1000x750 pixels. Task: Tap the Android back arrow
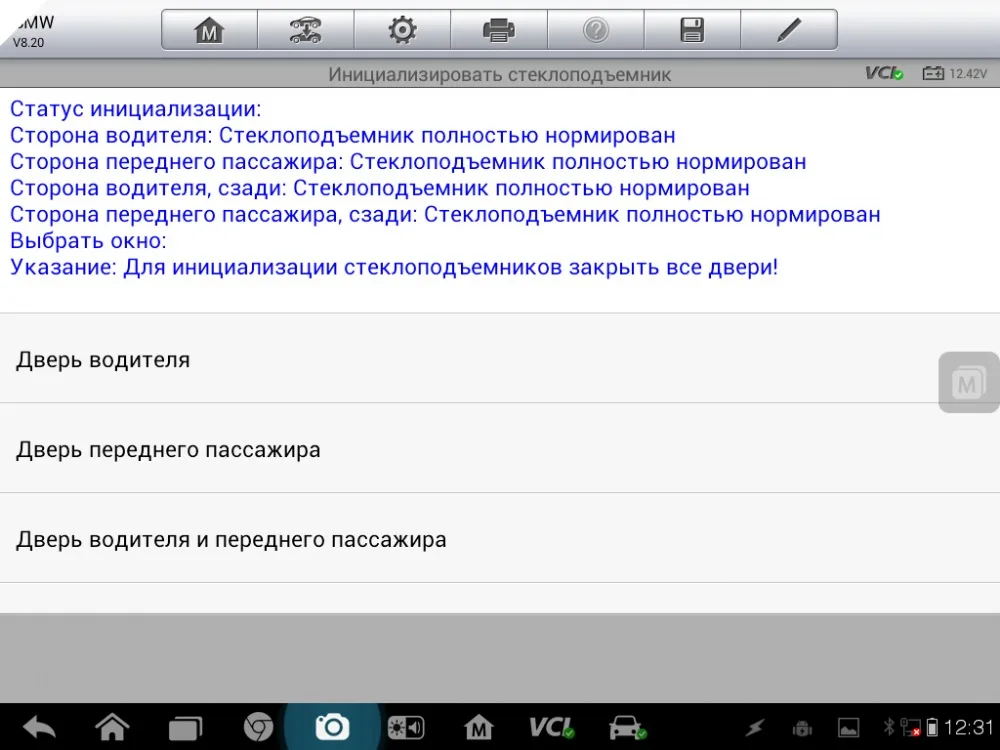pyautogui.click(x=39, y=727)
